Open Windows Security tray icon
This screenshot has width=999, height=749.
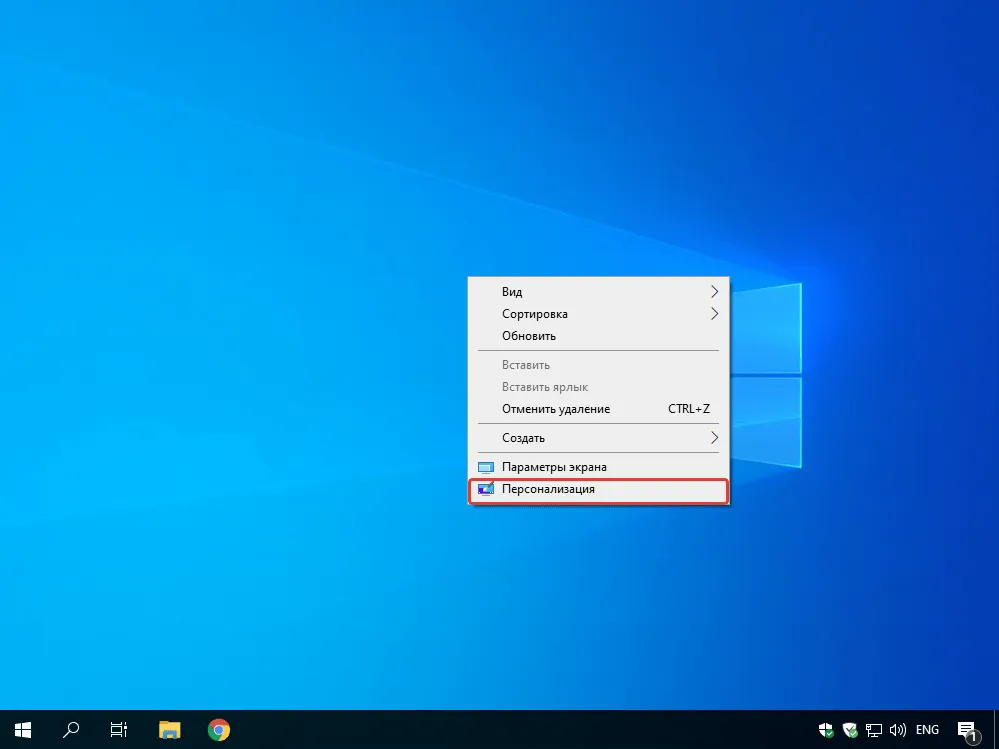tap(826, 730)
